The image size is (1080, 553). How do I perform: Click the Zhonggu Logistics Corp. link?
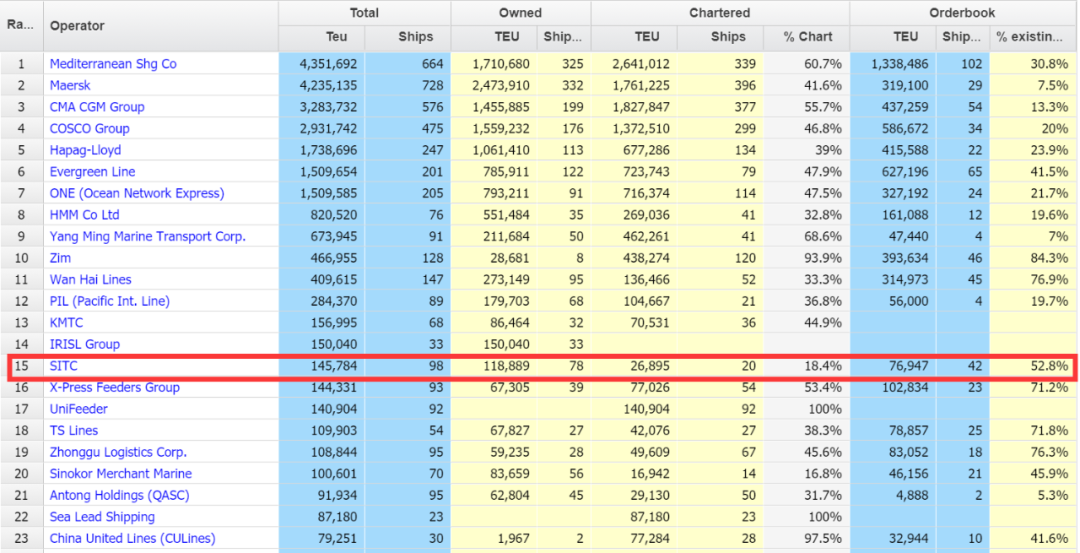pos(118,452)
